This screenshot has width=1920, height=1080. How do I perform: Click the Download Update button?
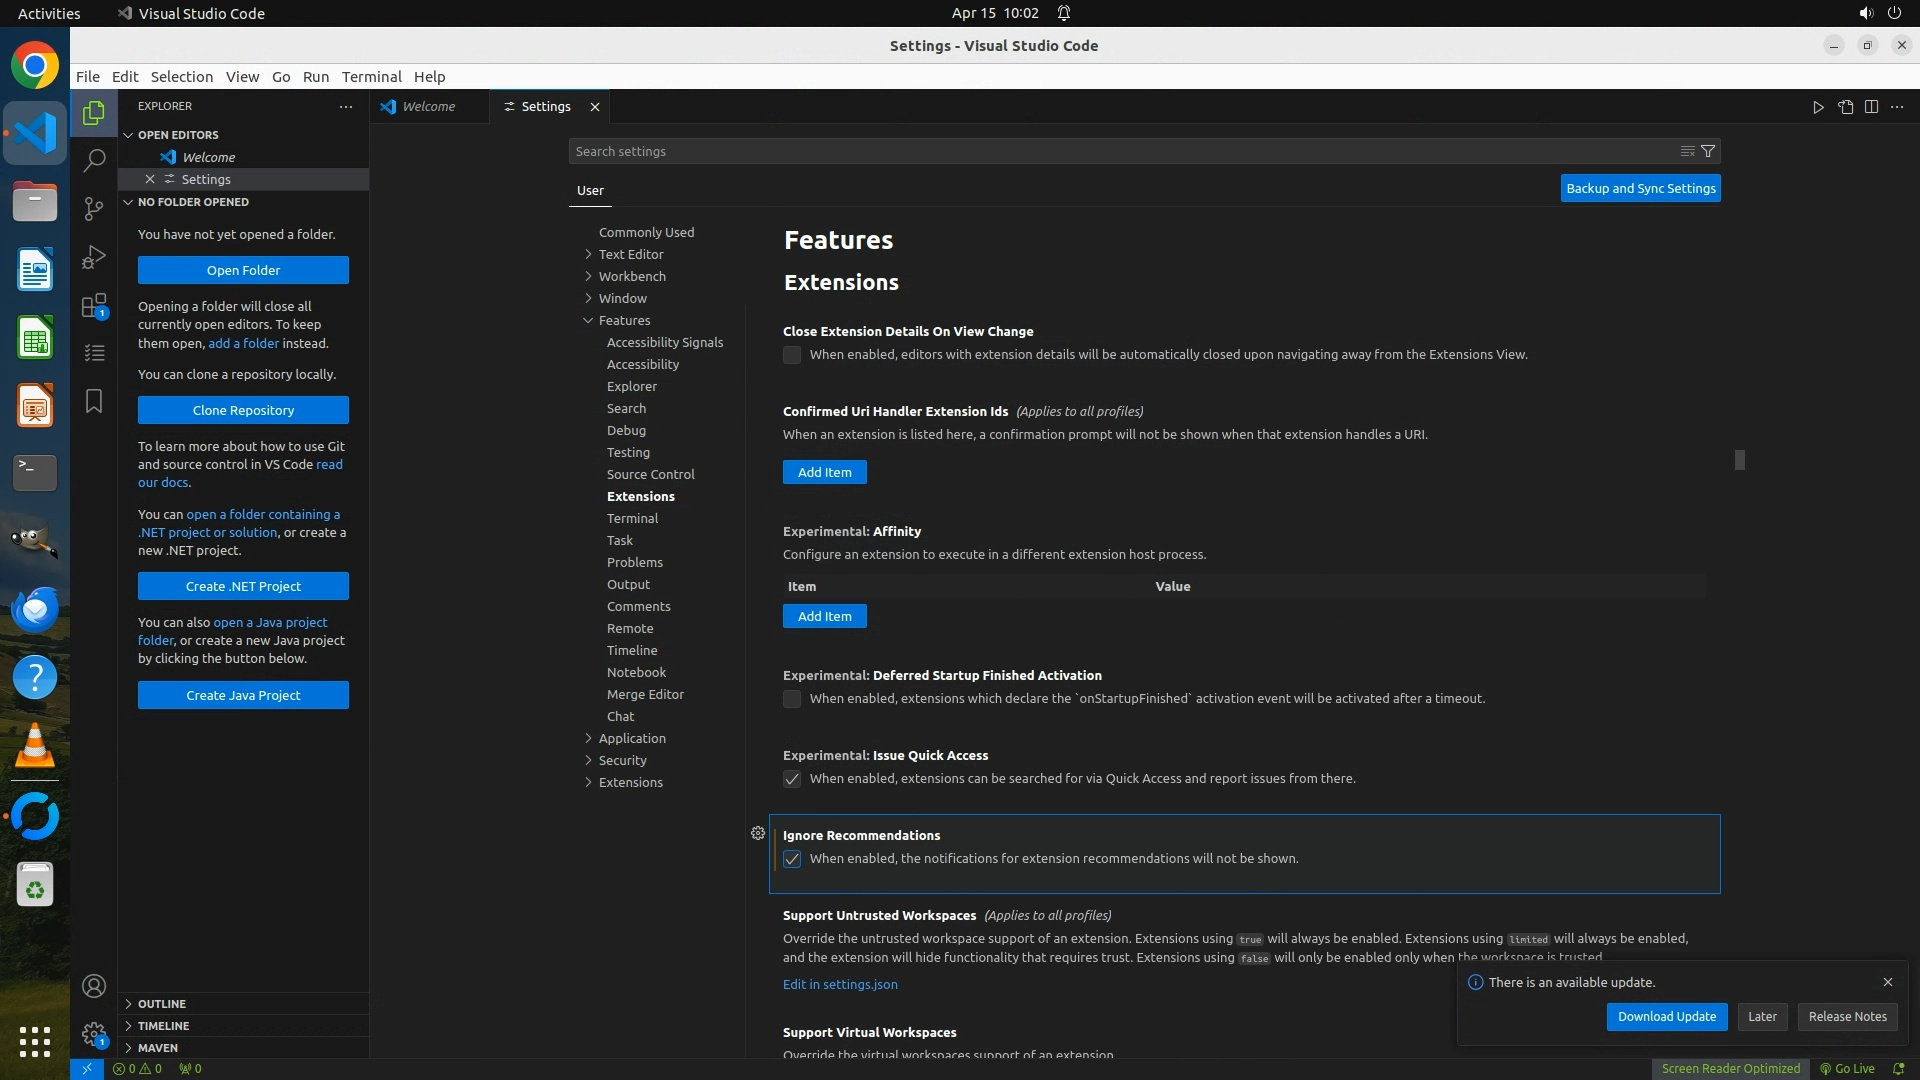click(1666, 1017)
